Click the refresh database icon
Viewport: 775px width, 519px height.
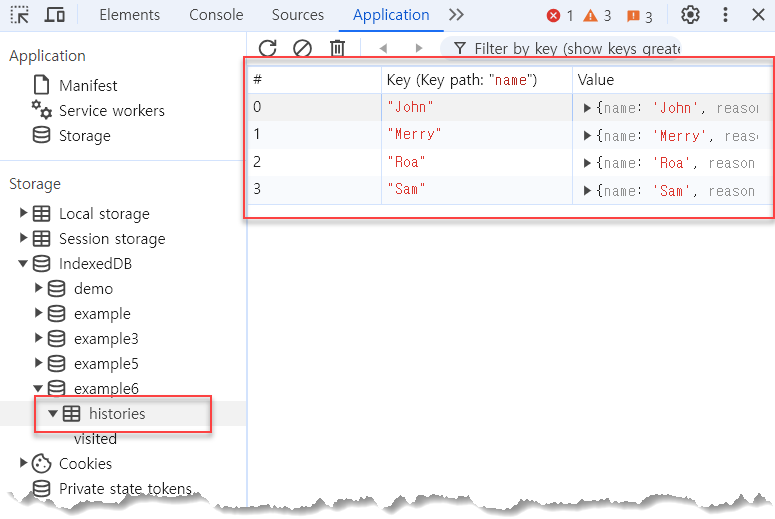267,48
